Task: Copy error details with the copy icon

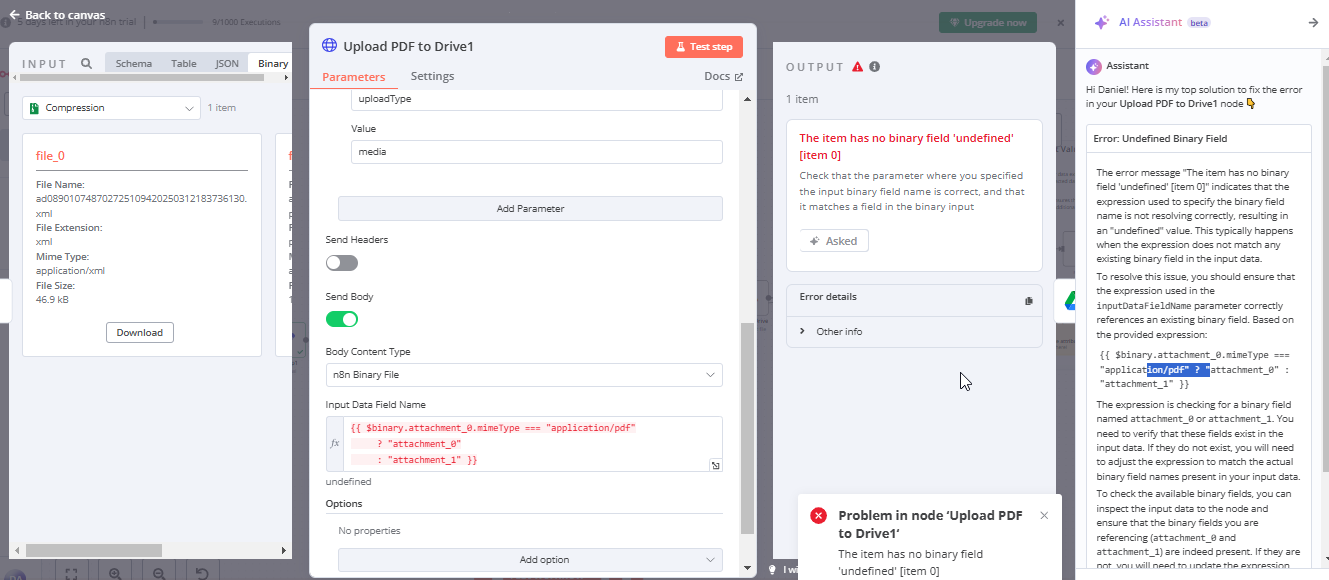Action: (1028, 300)
